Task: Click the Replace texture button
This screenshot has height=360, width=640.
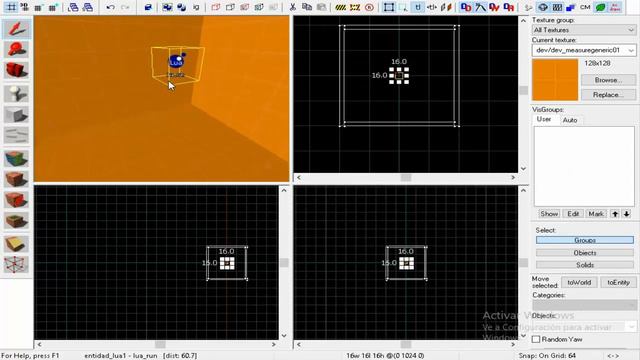Action: point(608,95)
